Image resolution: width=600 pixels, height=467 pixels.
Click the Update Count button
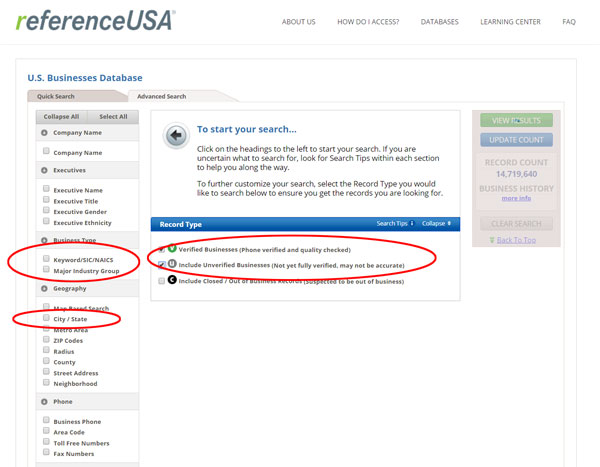click(x=516, y=140)
